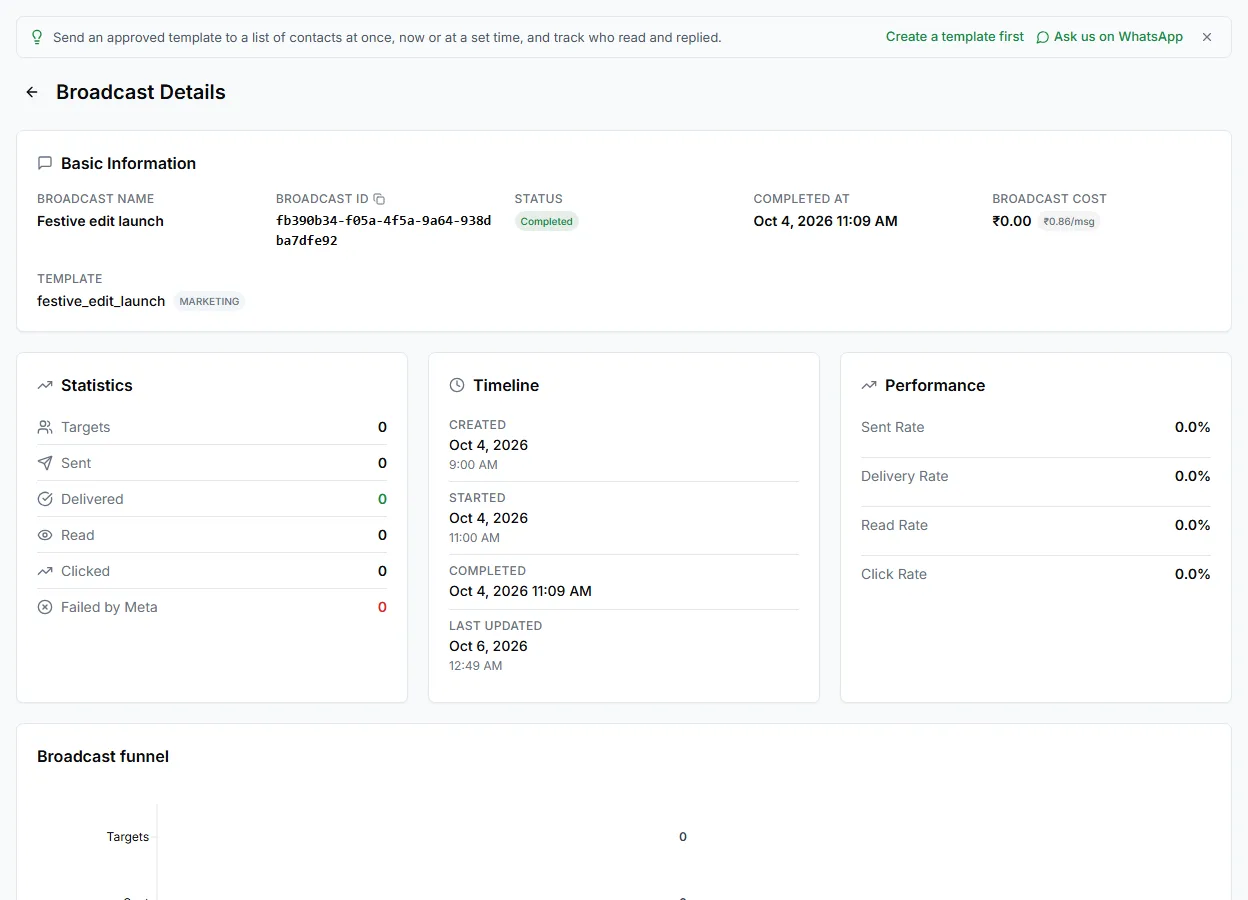This screenshot has height=900, width=1248.
Task: Click the chat bubble icon beside Basic Information
Action: point(45,163)
